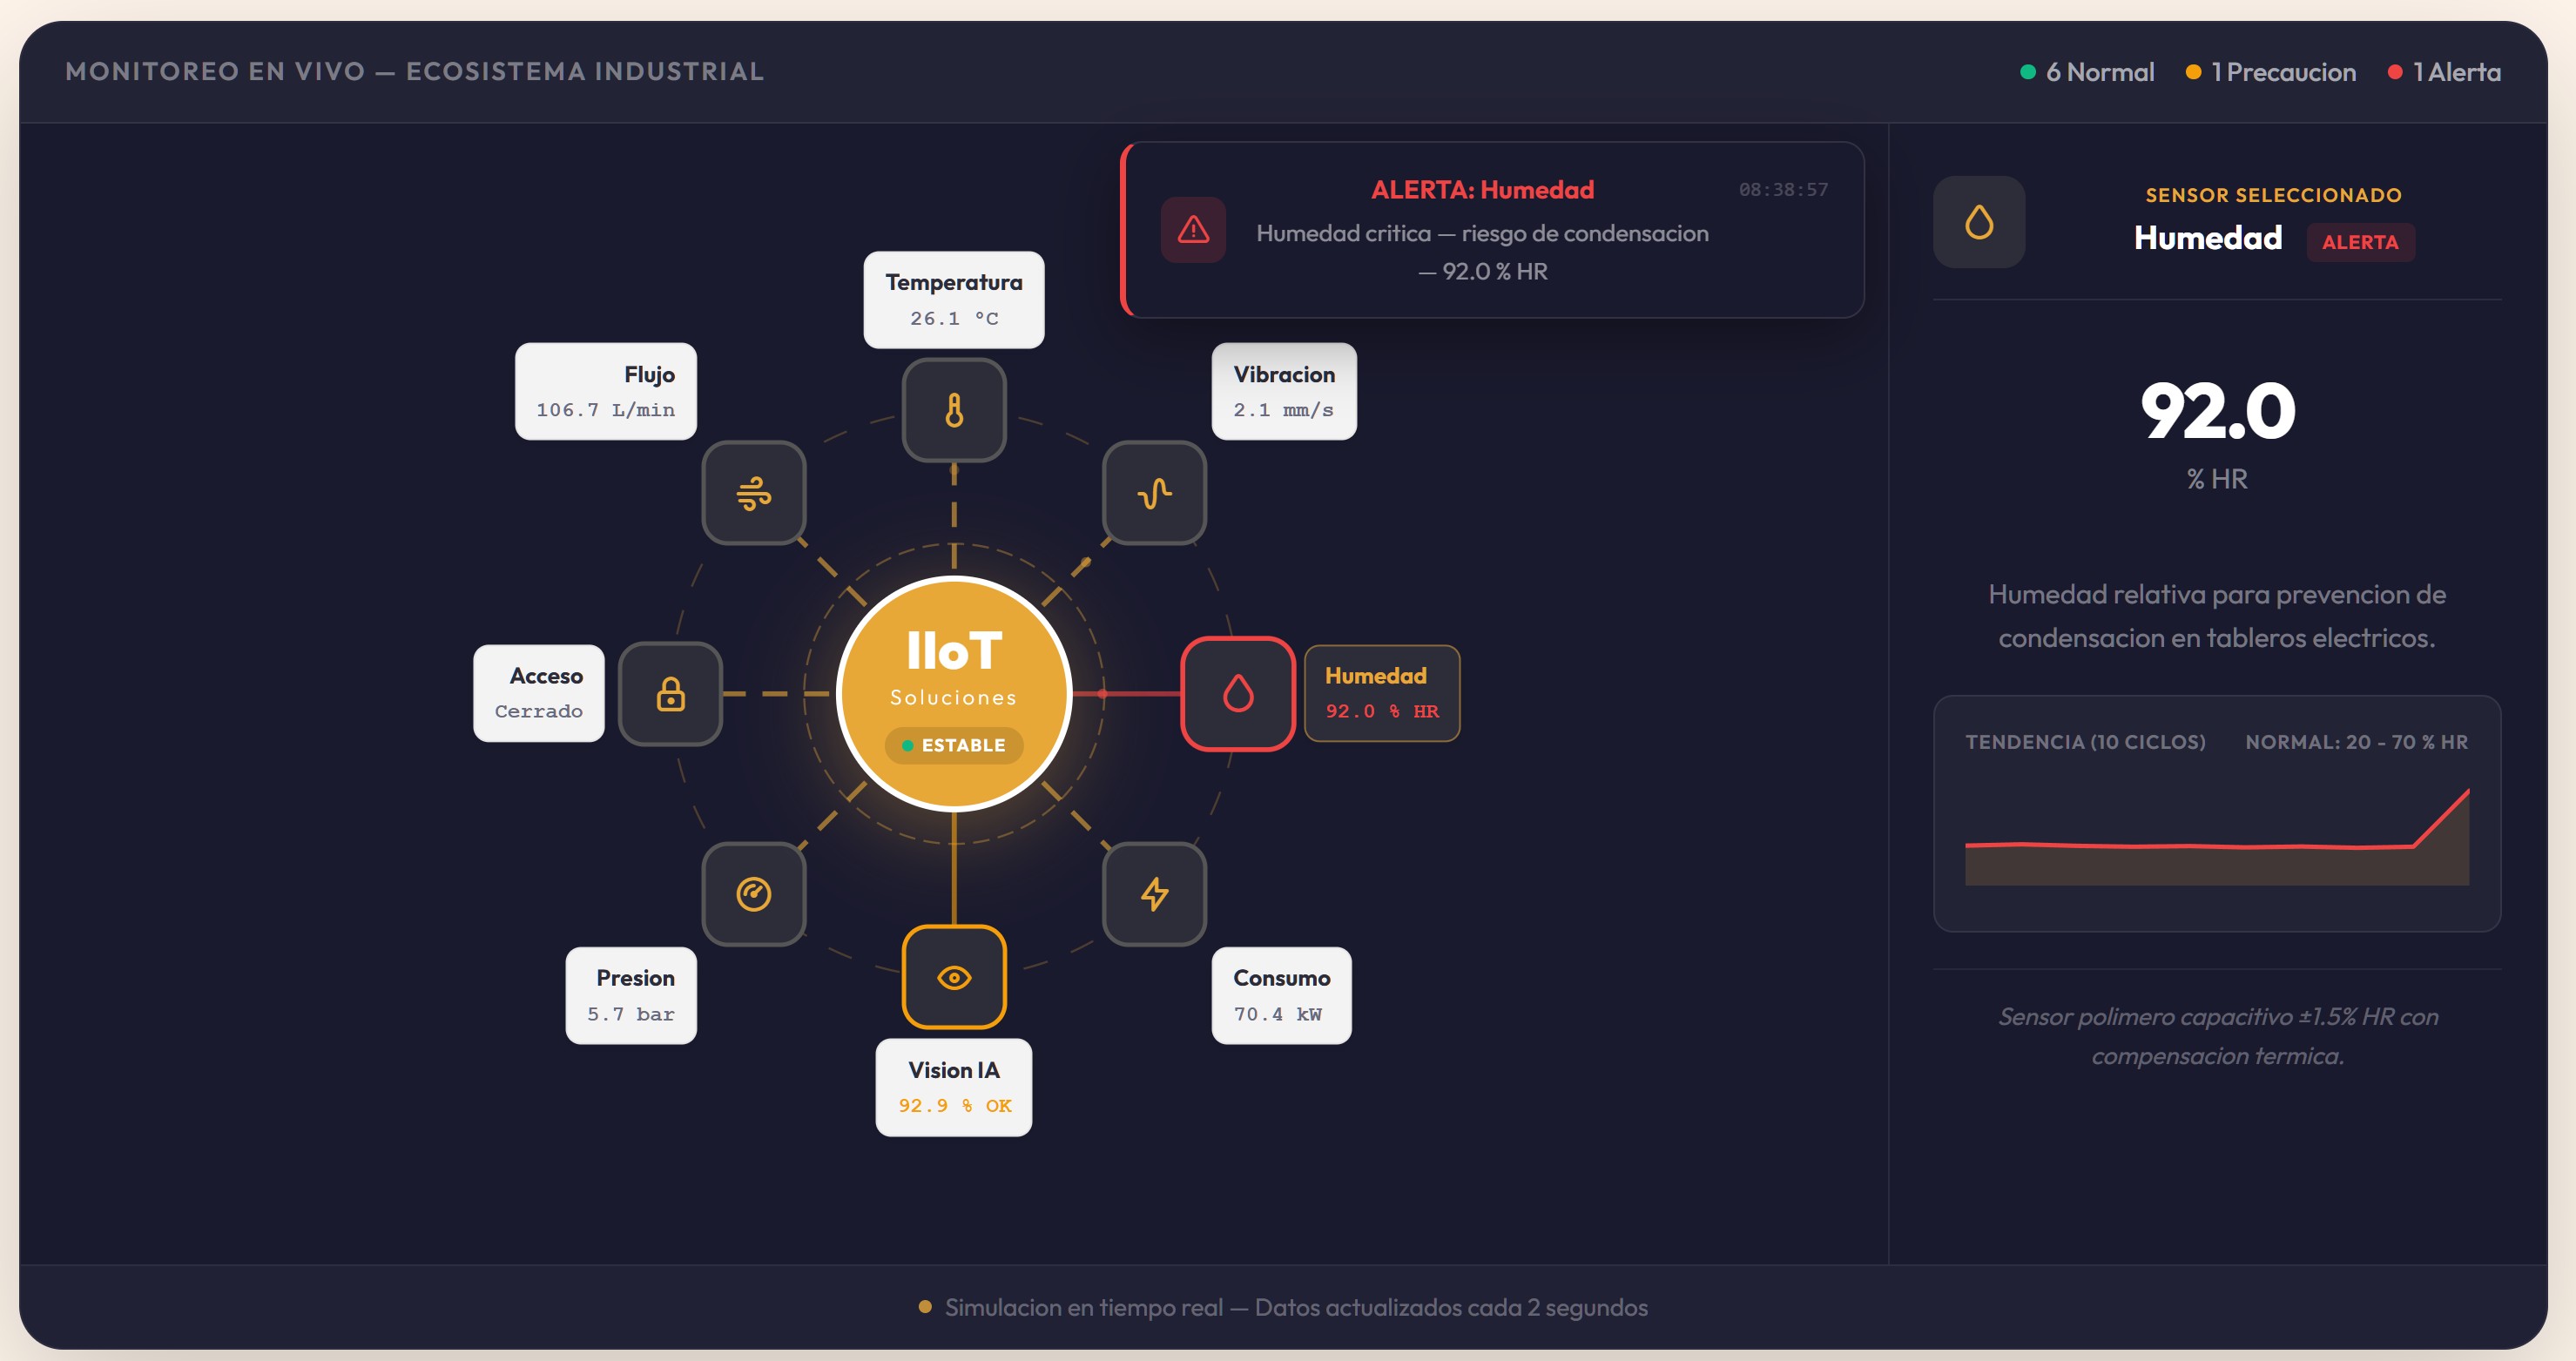This screenshot has height=1361, width=2576.
Task: Click the ESTABLE status pill
Action: tap(954, 745)
